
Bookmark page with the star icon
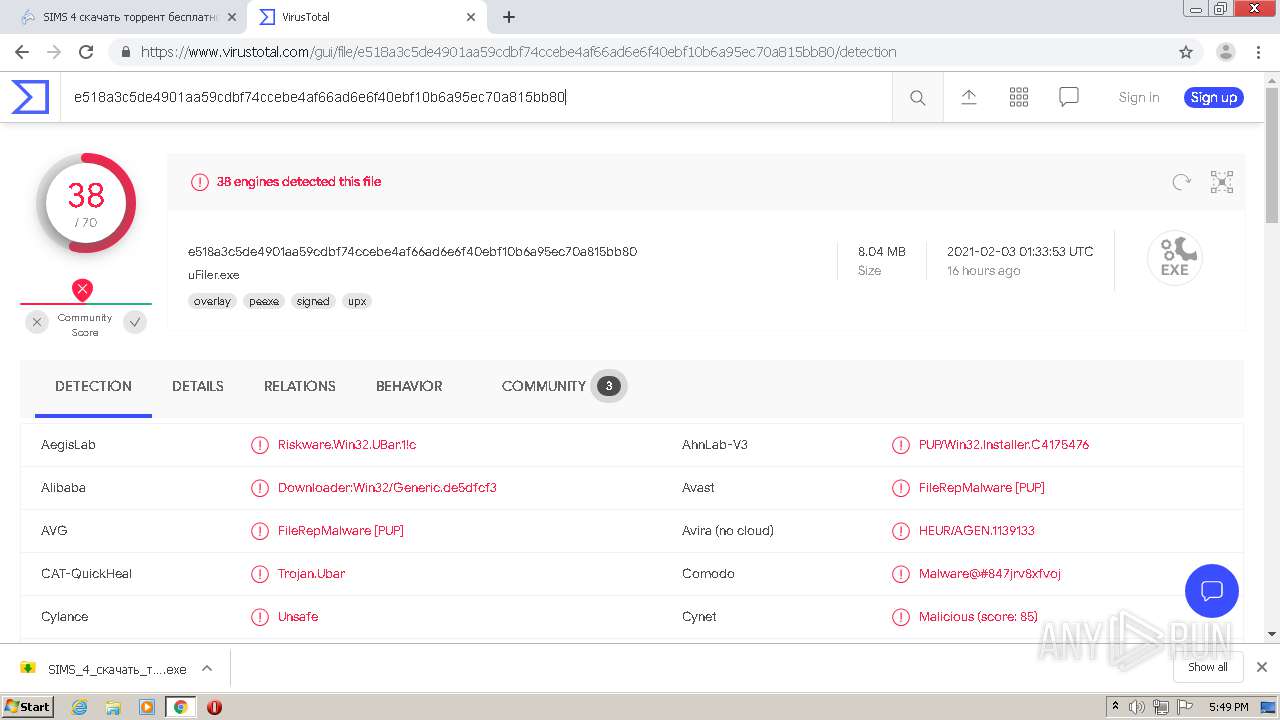(x=1186, y=52)
